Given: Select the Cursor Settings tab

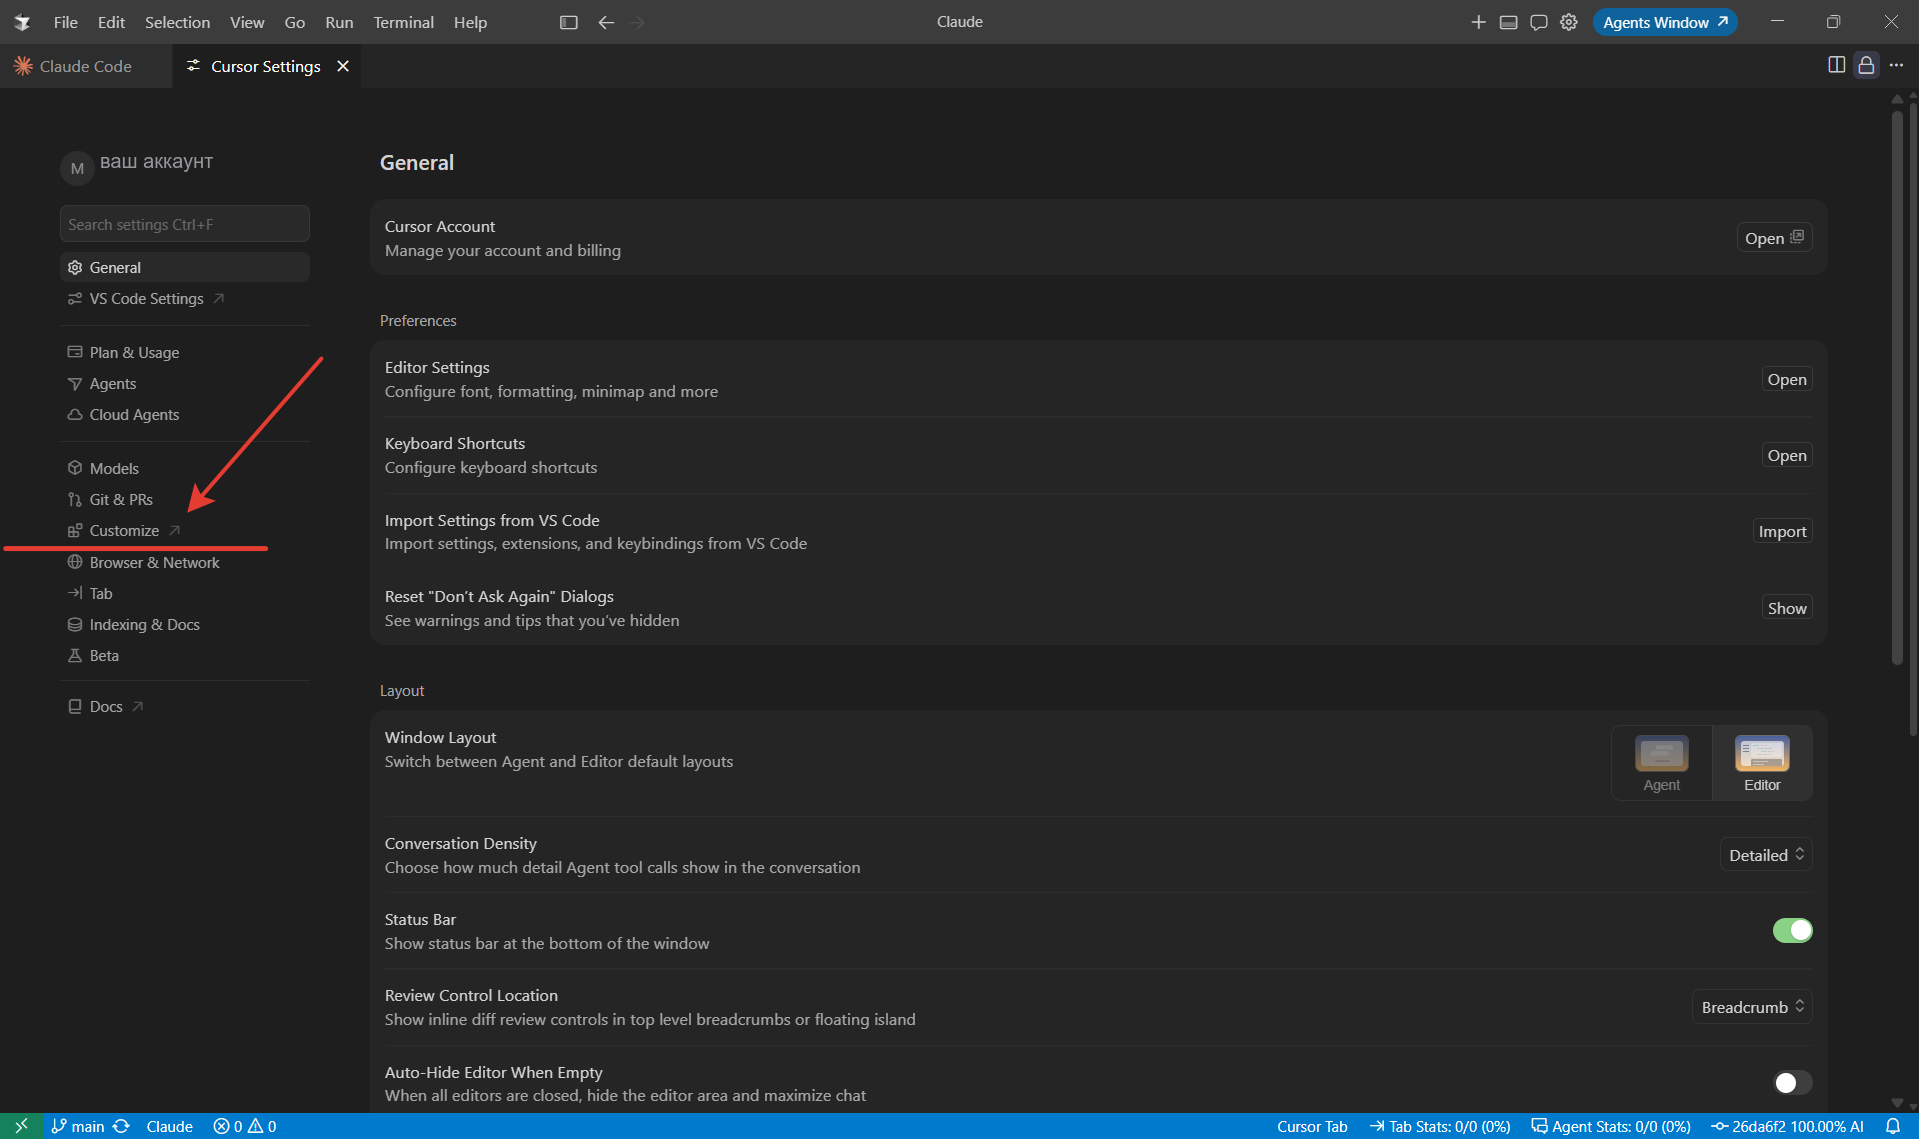Looking at the screenshot, I should click(x=266, y=66).
